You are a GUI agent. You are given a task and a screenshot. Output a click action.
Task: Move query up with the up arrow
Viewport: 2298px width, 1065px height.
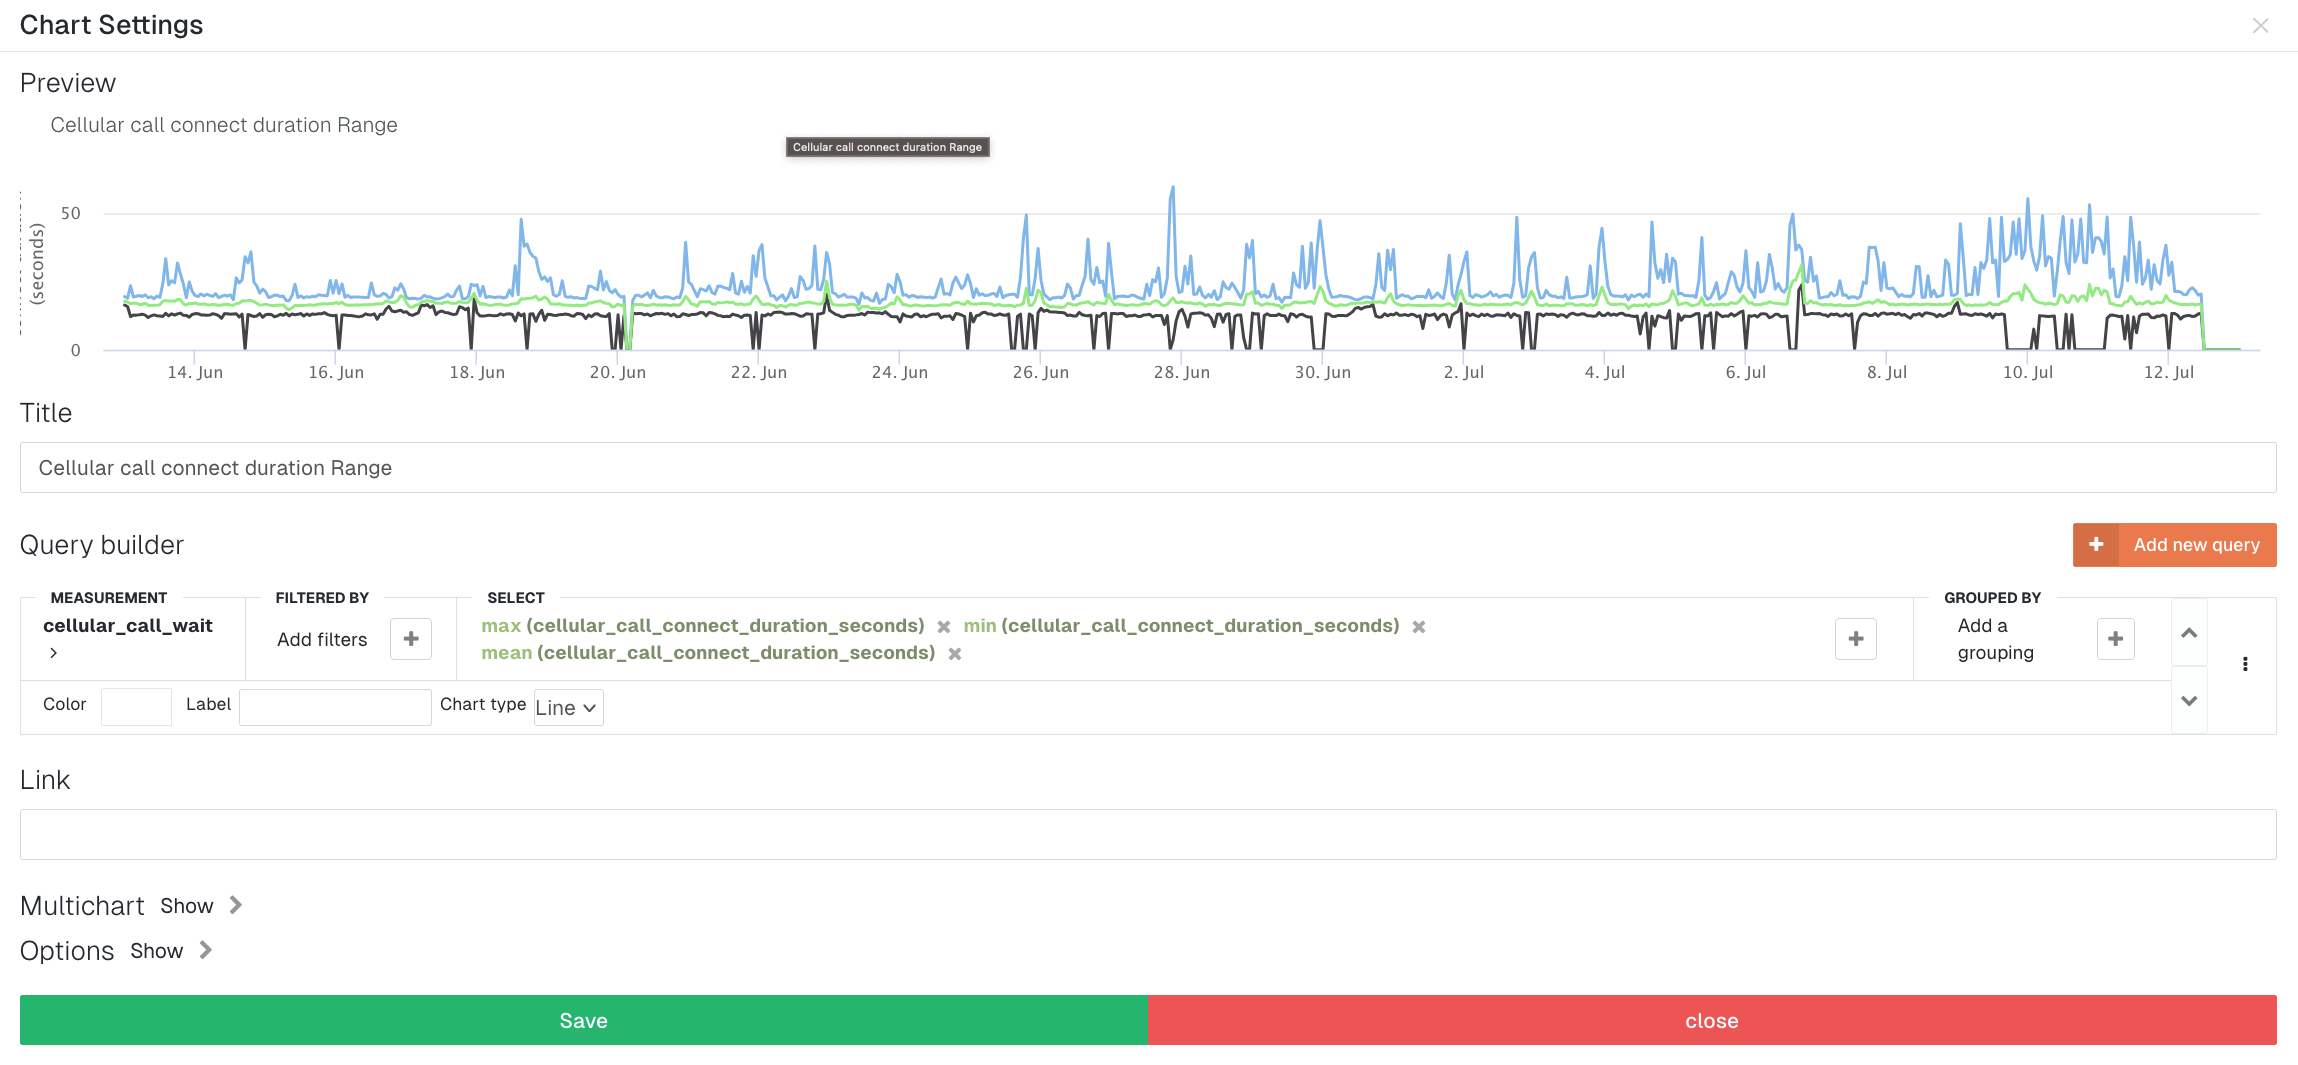point(2189,633)
